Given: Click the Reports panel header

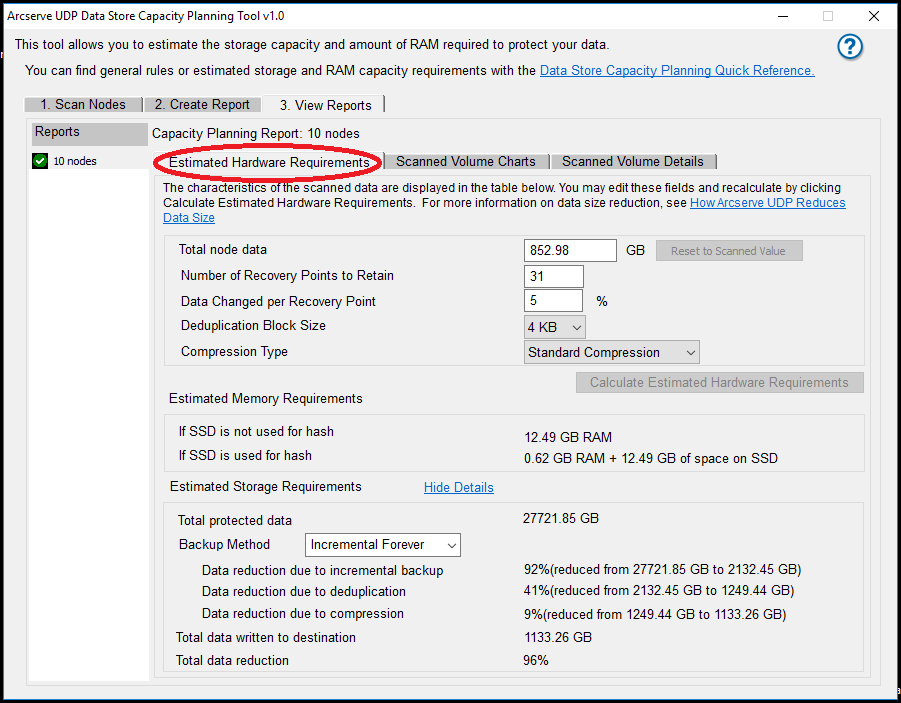Looking at the screenshot, I should (x=90, y=132).
